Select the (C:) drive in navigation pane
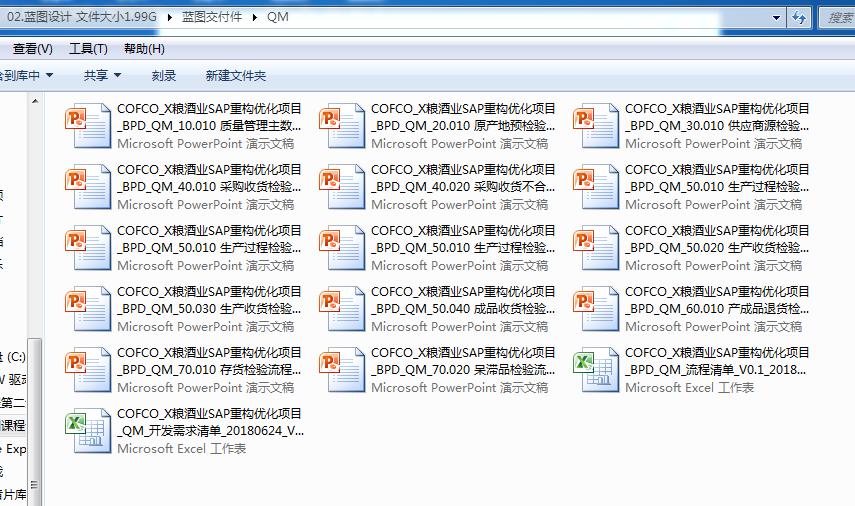The width and height of the screenshot is (855, 506). coord(15,357)
